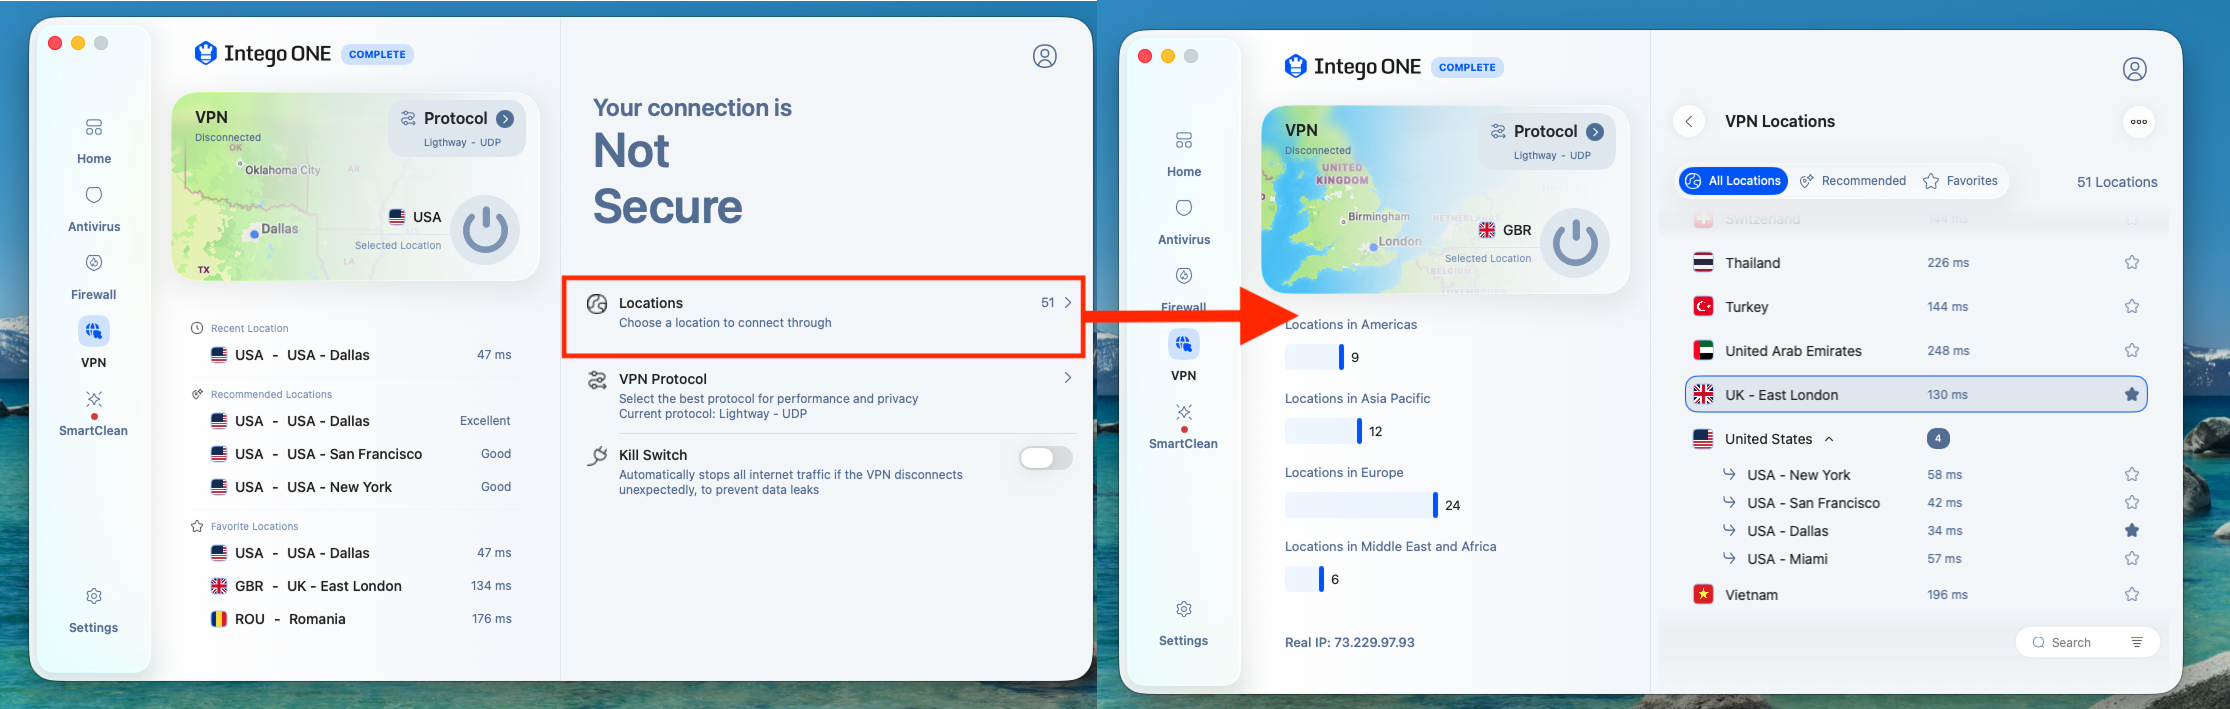This screenshot has height=709, width=2230.
Task: Select Vietnam in the locations list
Action: 1916,595
